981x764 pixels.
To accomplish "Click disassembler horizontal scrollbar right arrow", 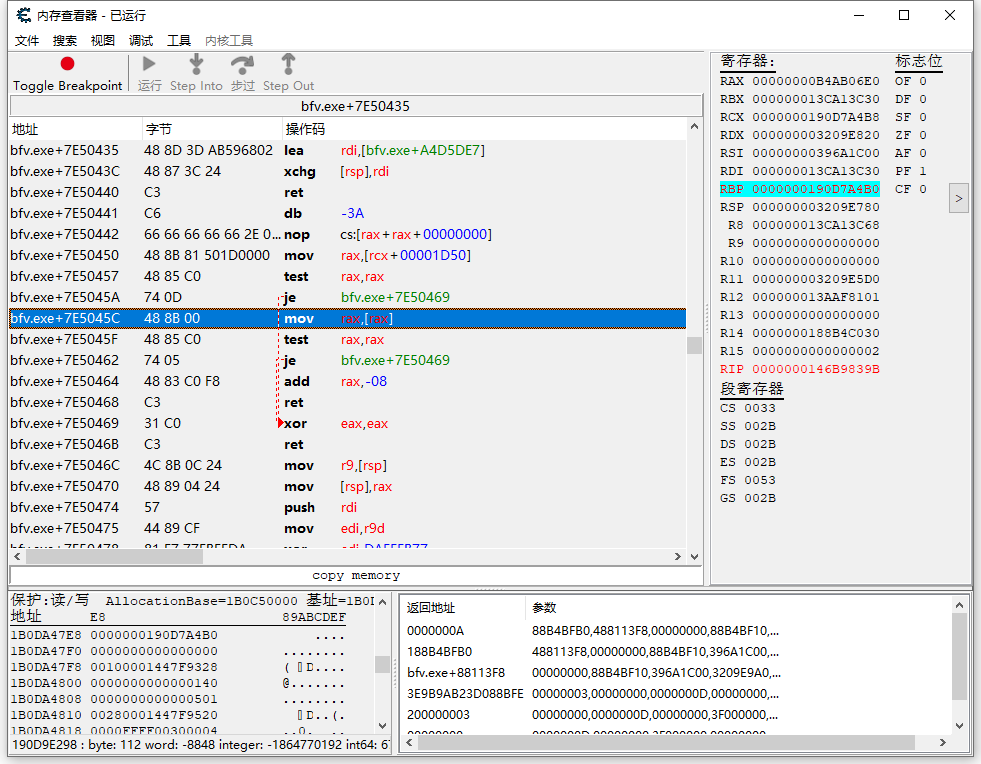I will [x=678, y=556].
